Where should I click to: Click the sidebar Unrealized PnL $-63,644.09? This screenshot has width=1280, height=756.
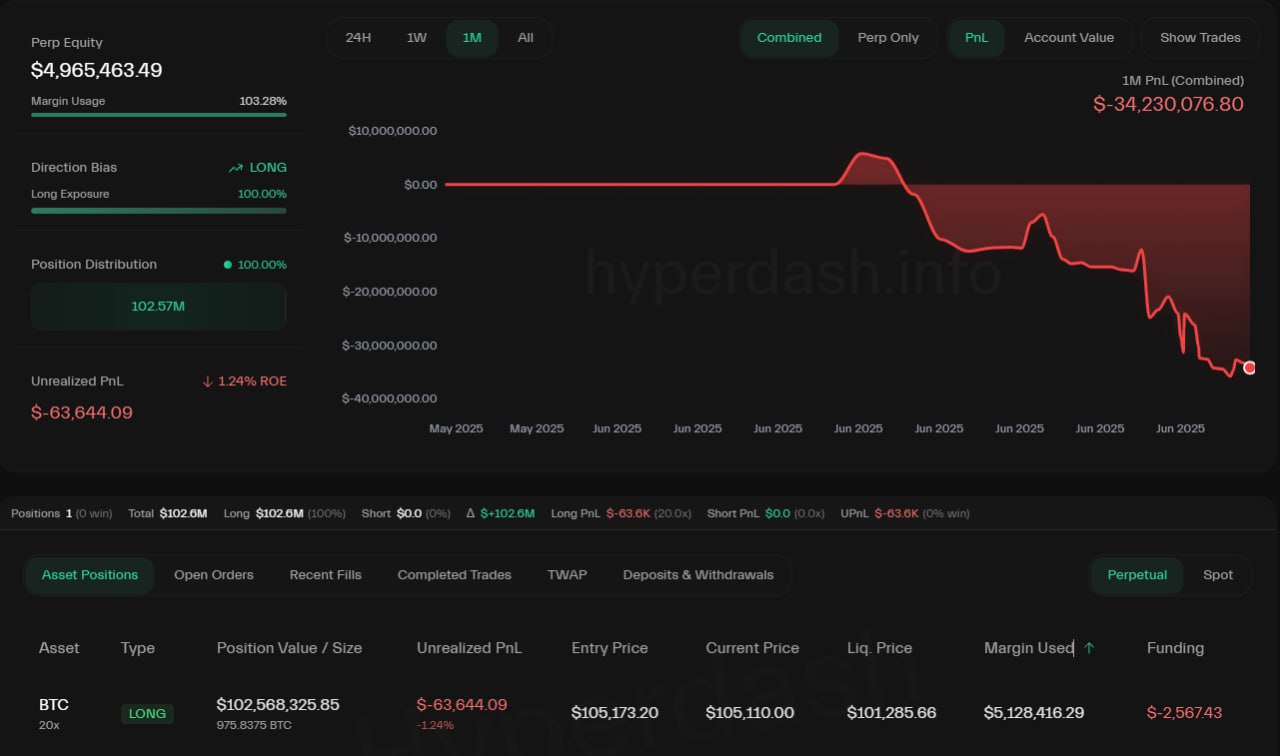point(82,413)
